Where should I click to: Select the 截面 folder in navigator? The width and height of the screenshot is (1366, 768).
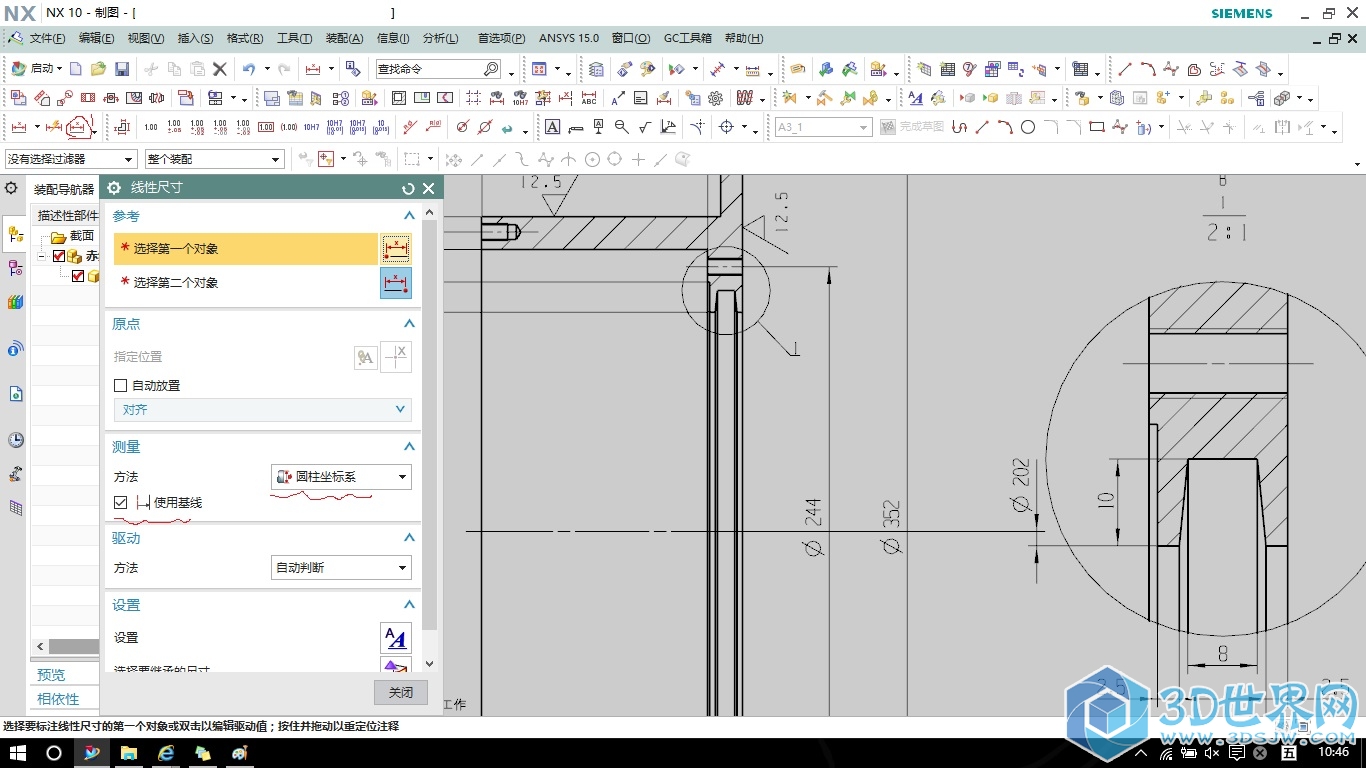[74, 236]
